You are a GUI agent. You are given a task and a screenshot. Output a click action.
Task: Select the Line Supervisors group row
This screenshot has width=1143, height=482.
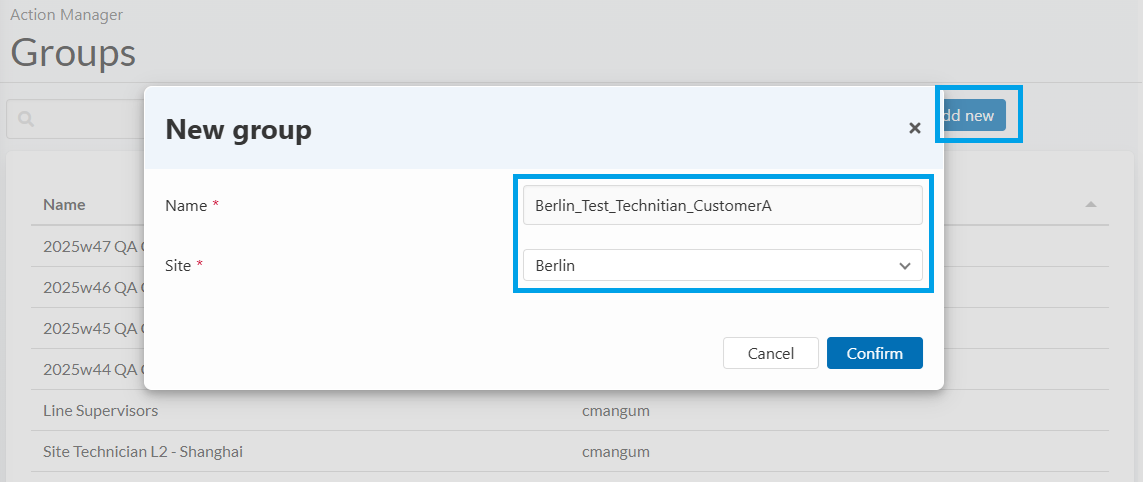pos(100,410)
